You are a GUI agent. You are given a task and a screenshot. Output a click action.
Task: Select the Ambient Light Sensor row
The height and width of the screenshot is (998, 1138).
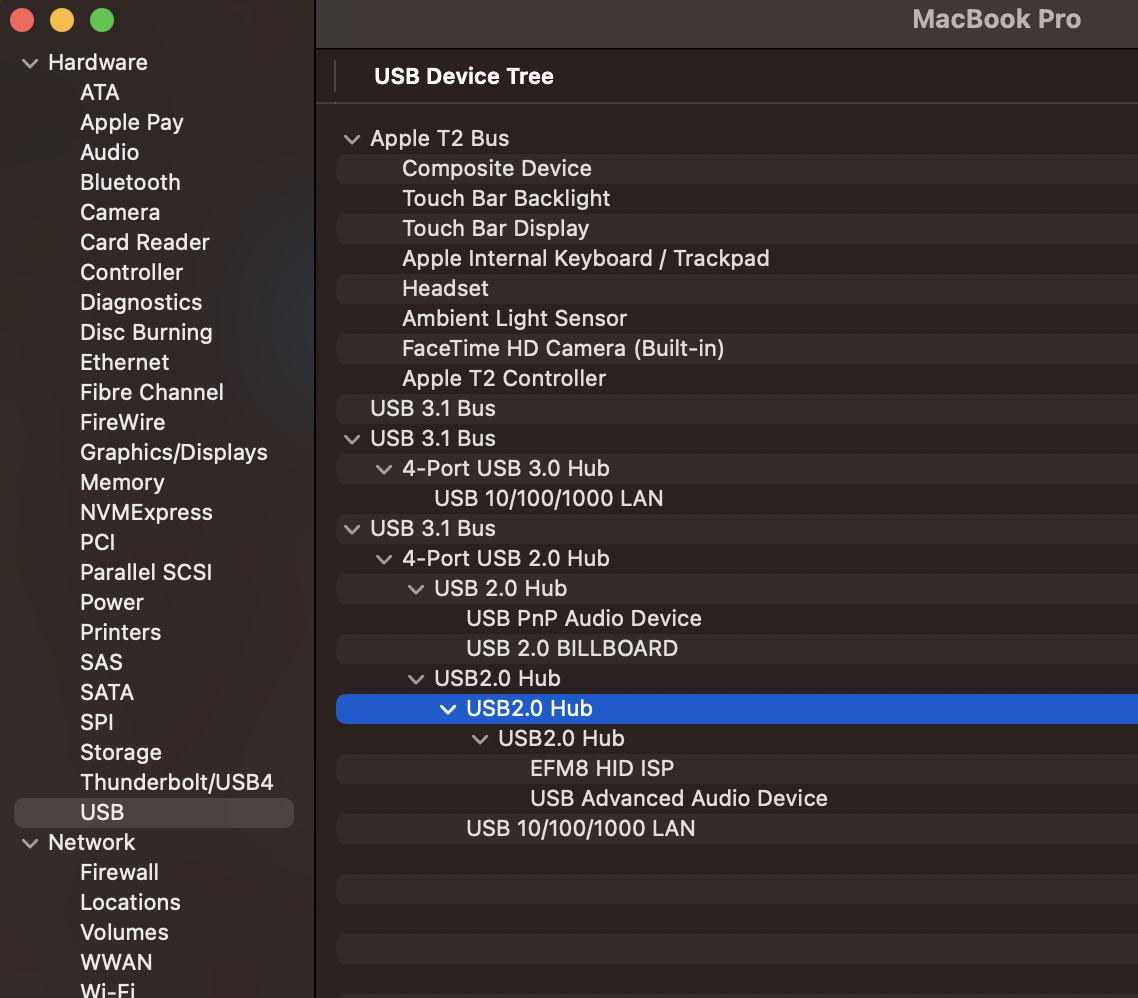click(737, 319)
